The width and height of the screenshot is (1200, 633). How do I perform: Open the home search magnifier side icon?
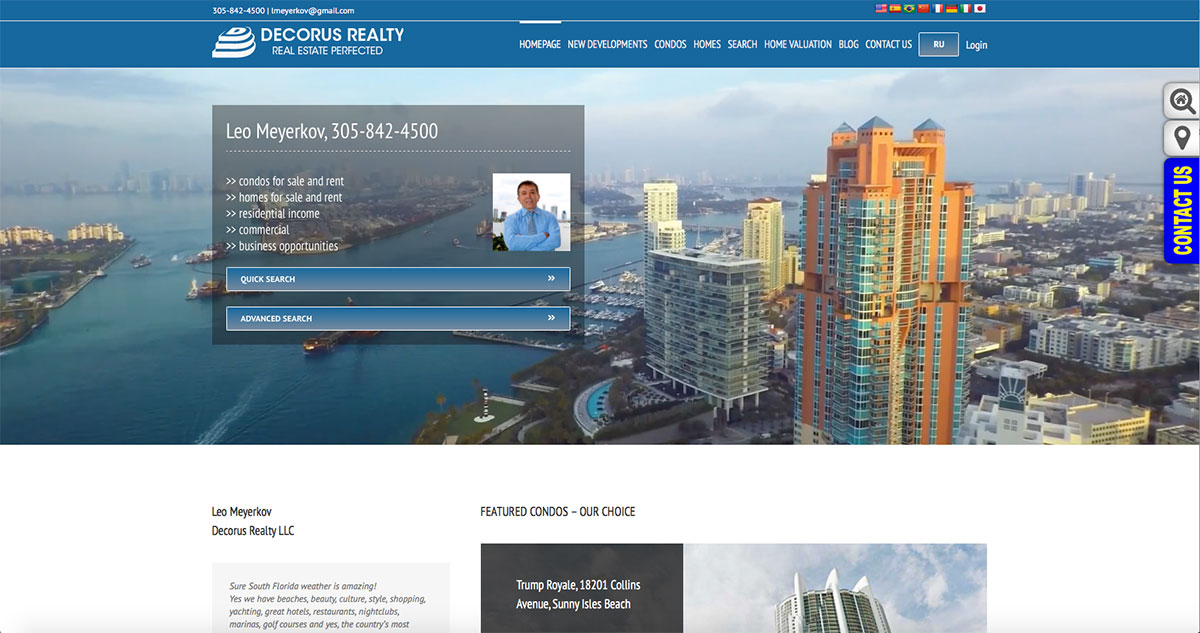pos(1182,101)
